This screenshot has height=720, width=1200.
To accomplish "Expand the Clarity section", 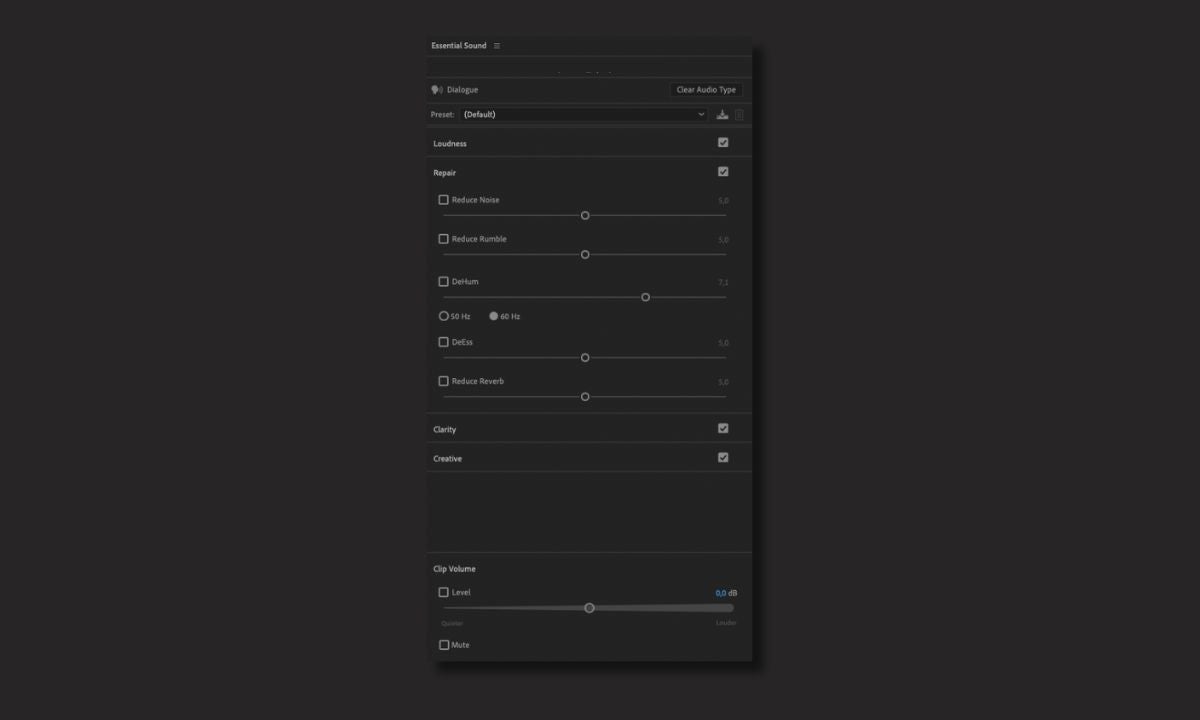I will click(x=445, y=430).
